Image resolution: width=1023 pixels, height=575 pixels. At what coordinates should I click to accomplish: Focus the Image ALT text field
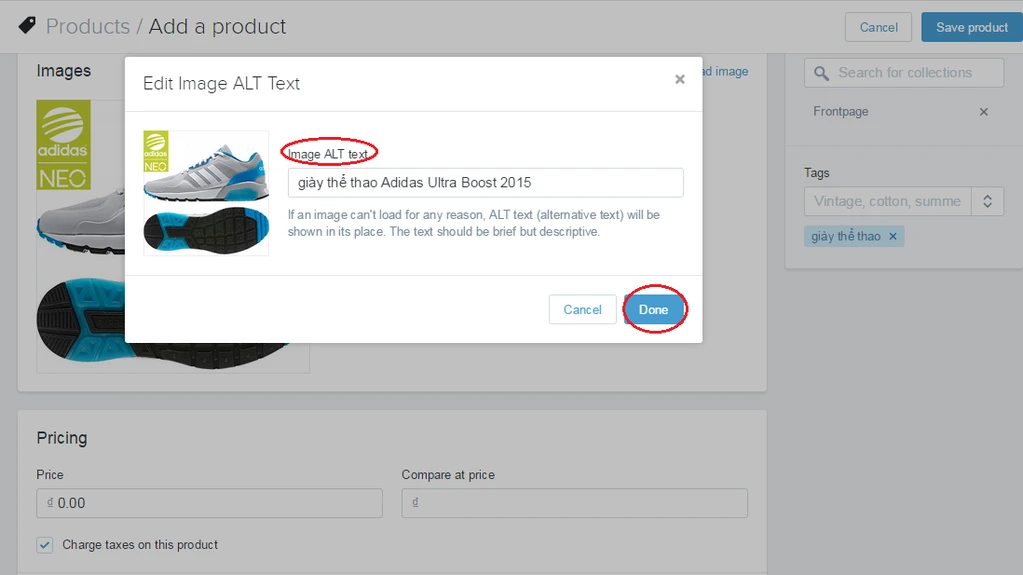click(485, 183)
